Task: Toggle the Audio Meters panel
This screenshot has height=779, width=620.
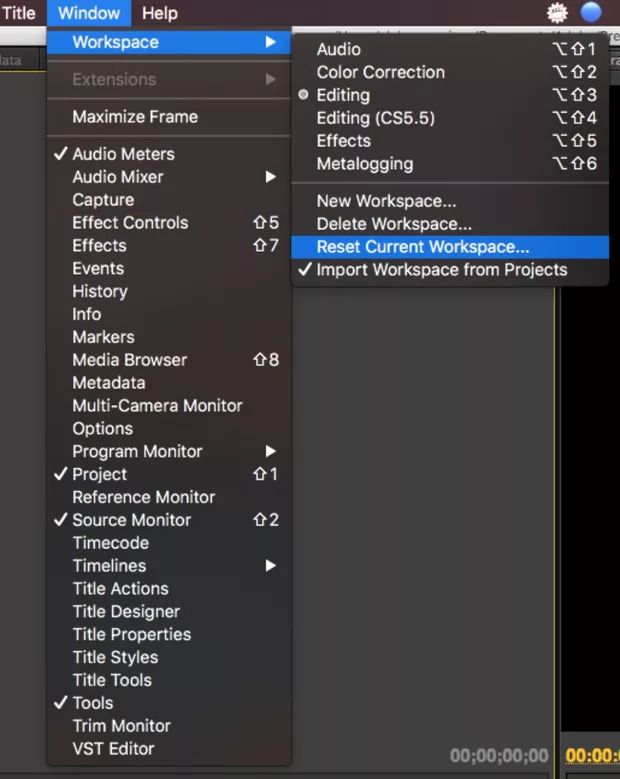Action: coord(169,154)
